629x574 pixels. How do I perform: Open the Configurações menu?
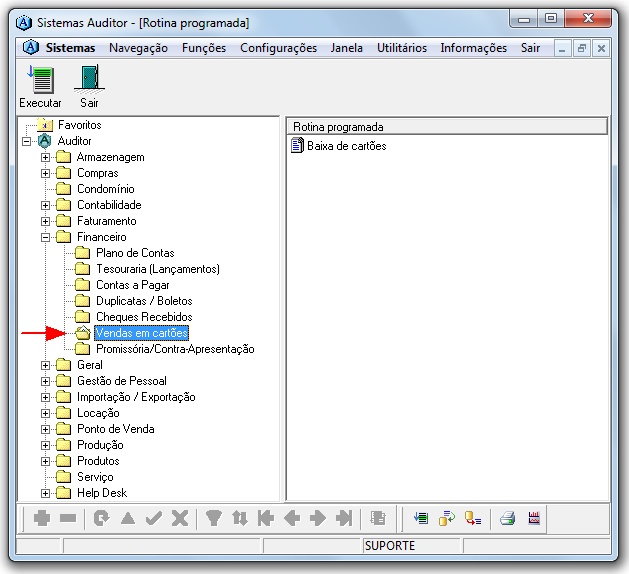278,48
